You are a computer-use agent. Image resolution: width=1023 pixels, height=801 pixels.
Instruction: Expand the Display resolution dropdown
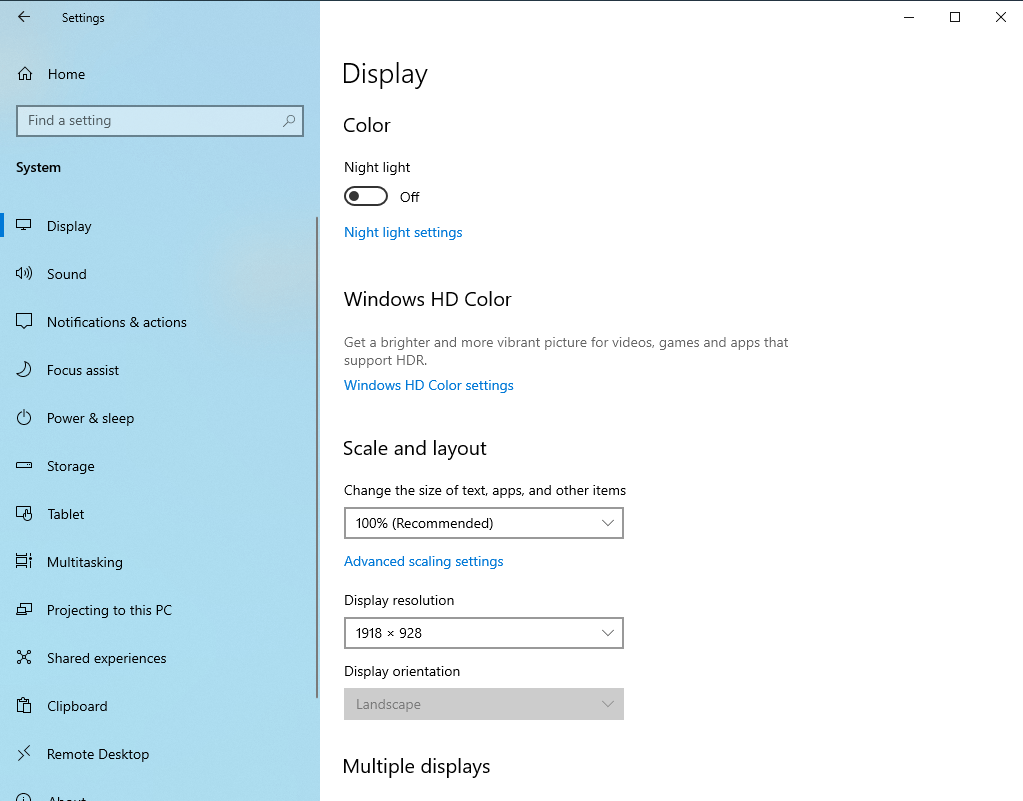tap(483, 633)
